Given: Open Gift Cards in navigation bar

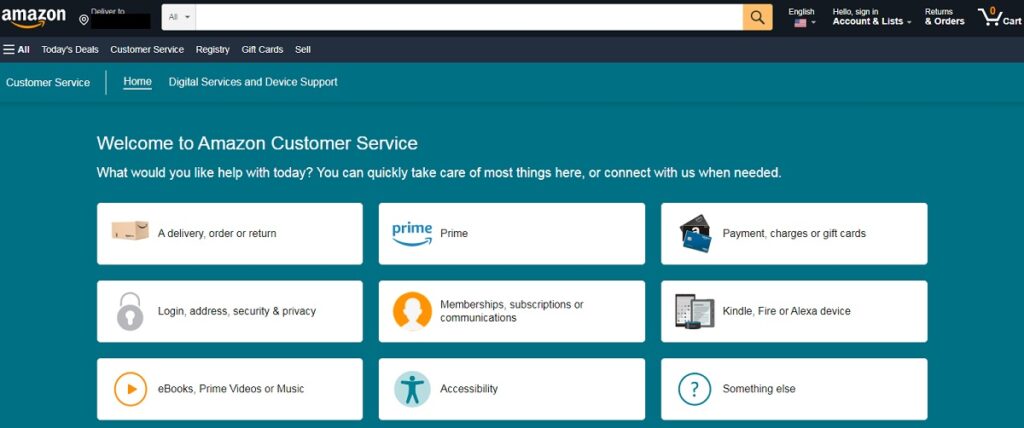Looking at the screenshot, I should 262,50.
